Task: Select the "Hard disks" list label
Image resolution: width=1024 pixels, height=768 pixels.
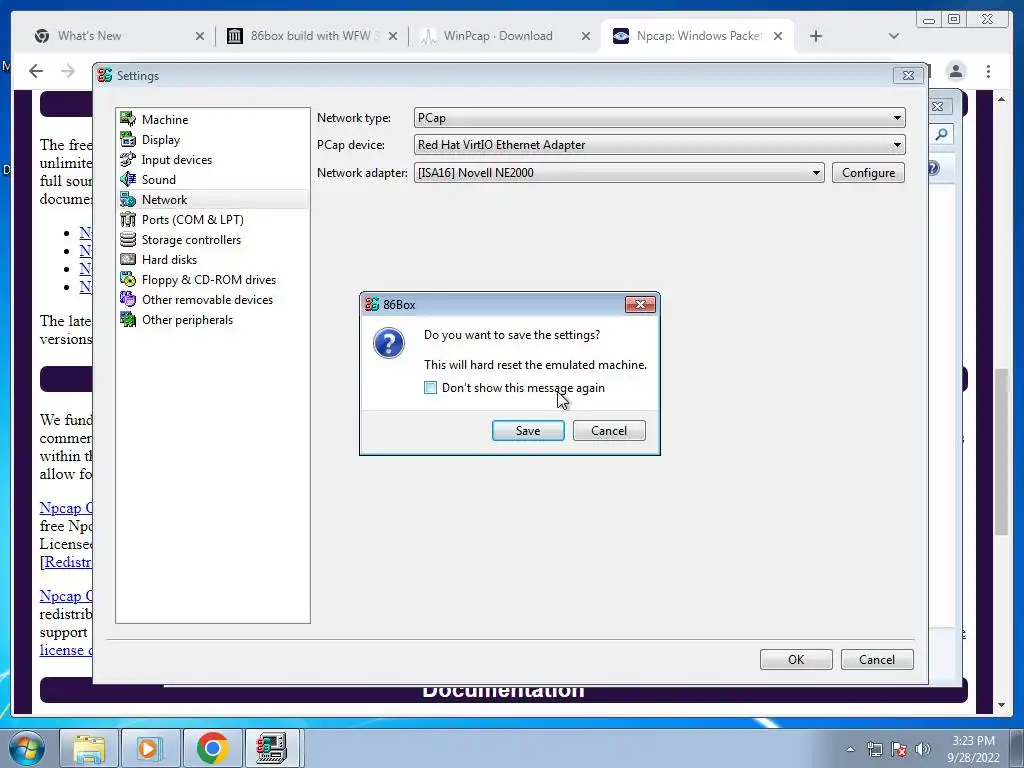Action: (169, 259)
